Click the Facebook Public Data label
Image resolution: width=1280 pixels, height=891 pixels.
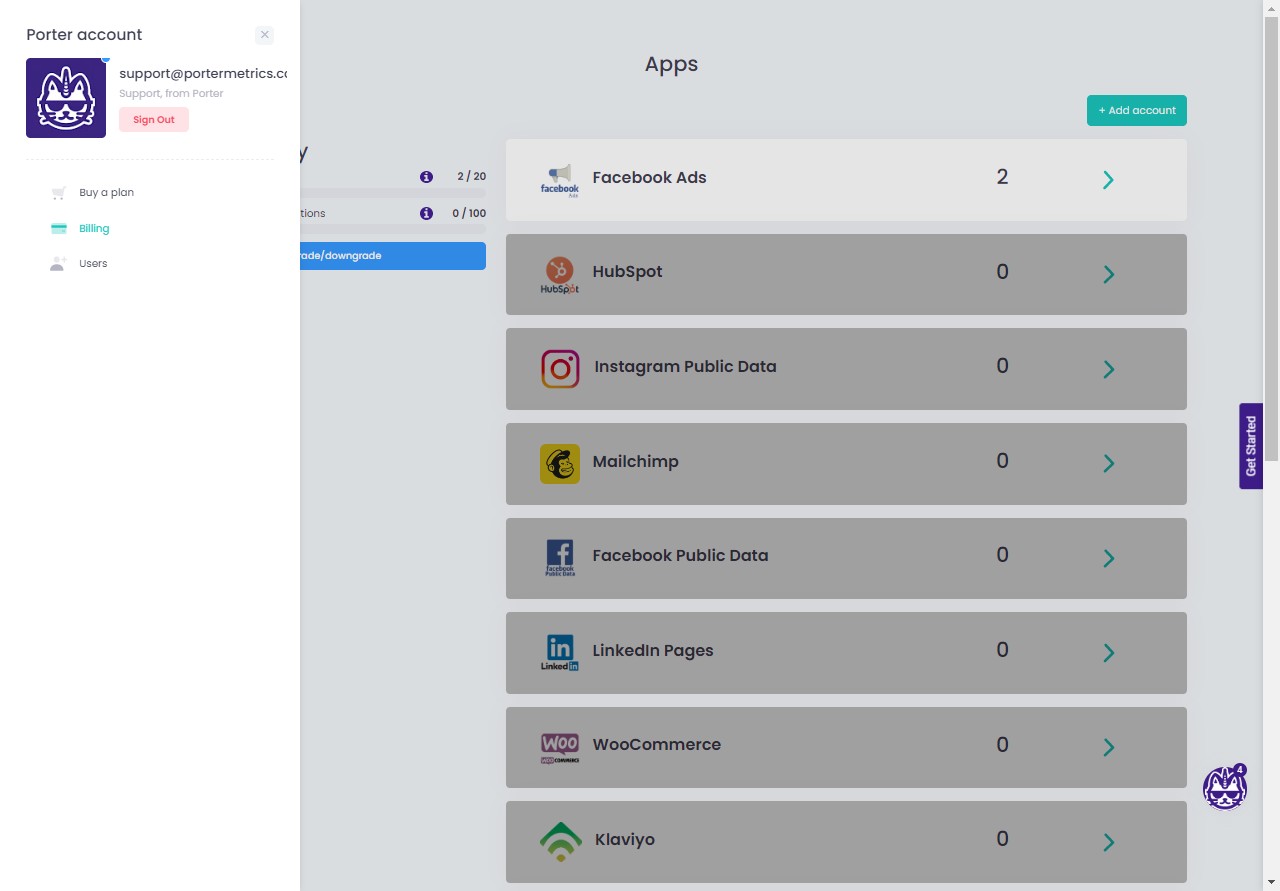[680, 556]
